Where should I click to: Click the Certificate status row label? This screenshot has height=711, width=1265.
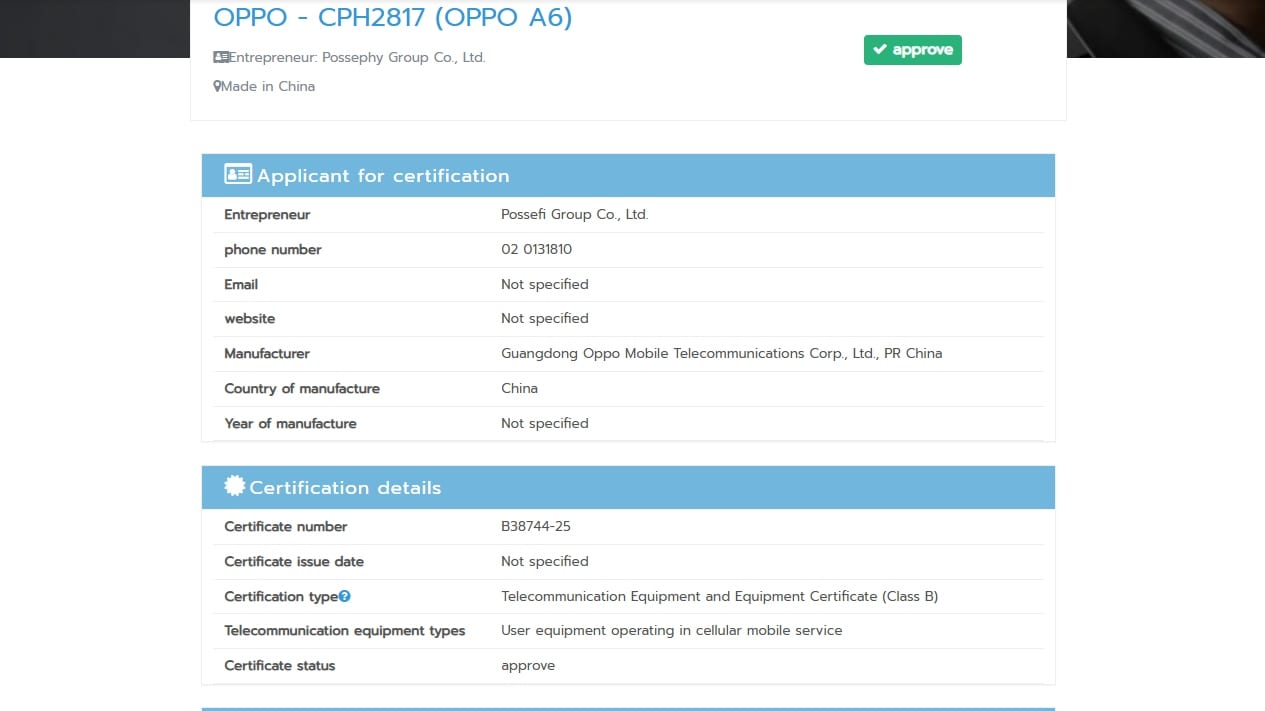tap(280, 665)
